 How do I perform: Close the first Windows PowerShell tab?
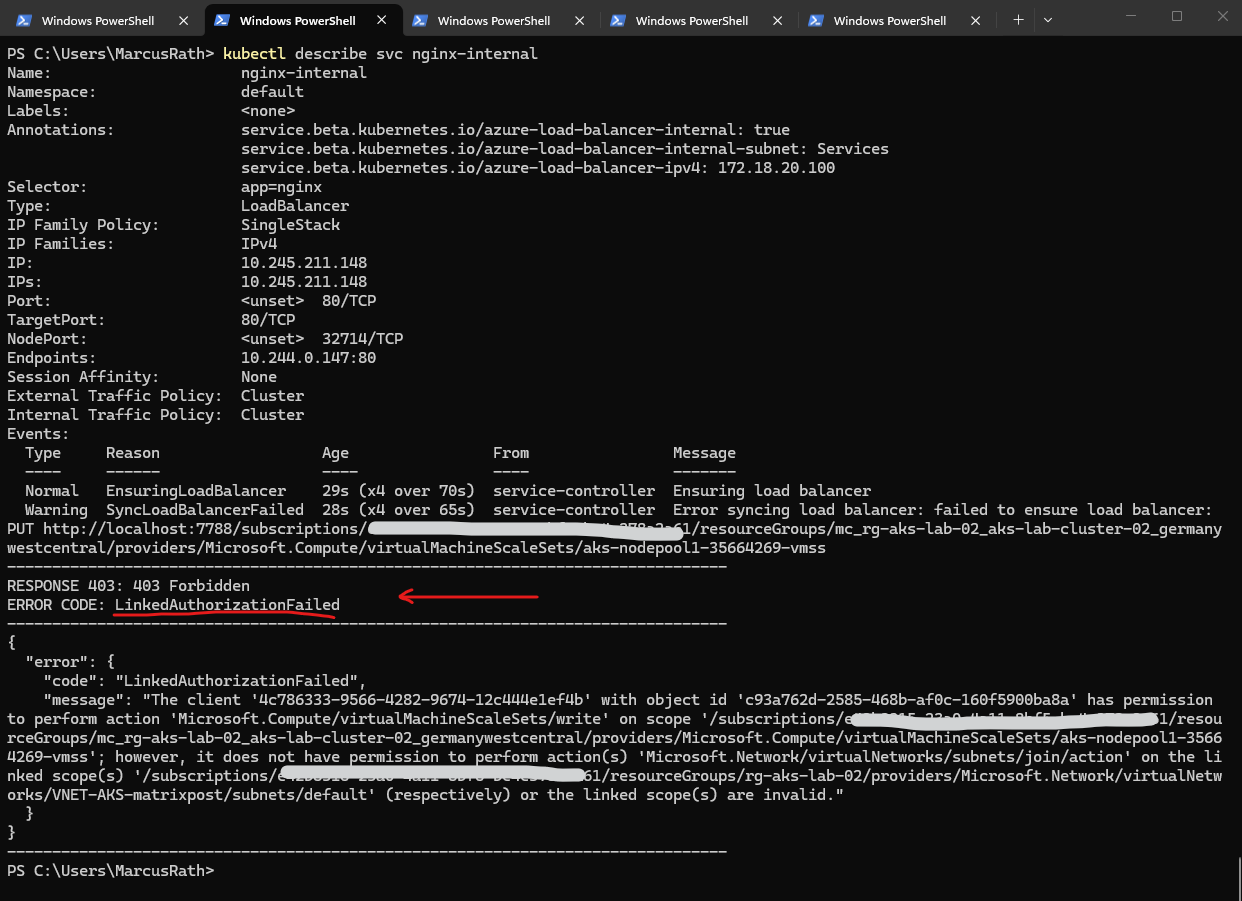tap(182, 20)
